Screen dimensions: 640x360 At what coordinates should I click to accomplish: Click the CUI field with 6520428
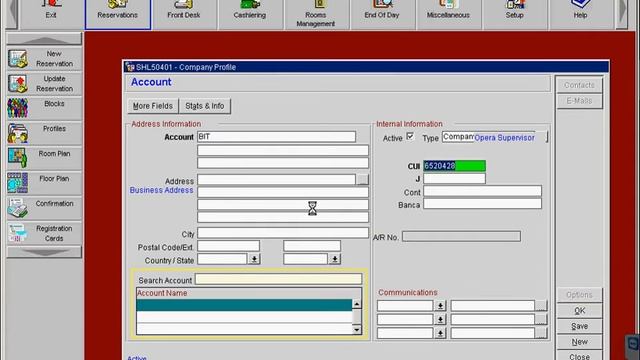point(454,166)
